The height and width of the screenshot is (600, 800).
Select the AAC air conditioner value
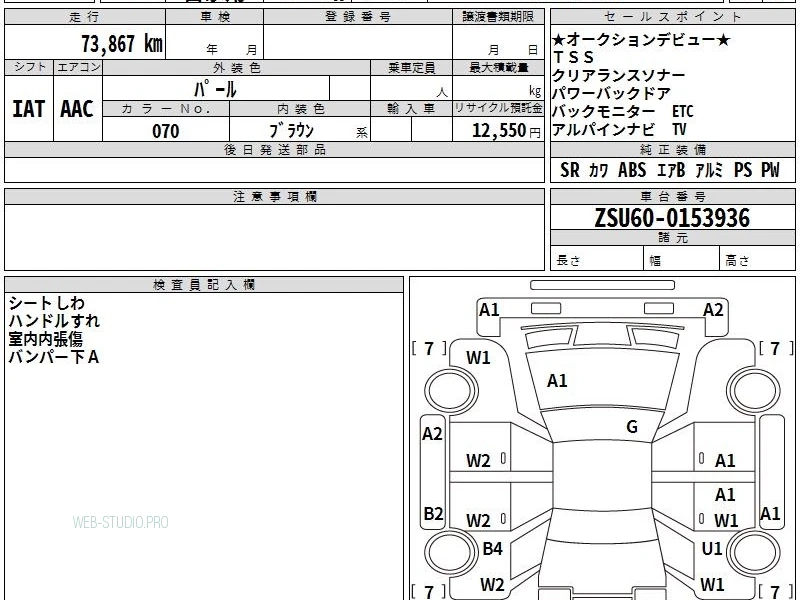[77, 109]
